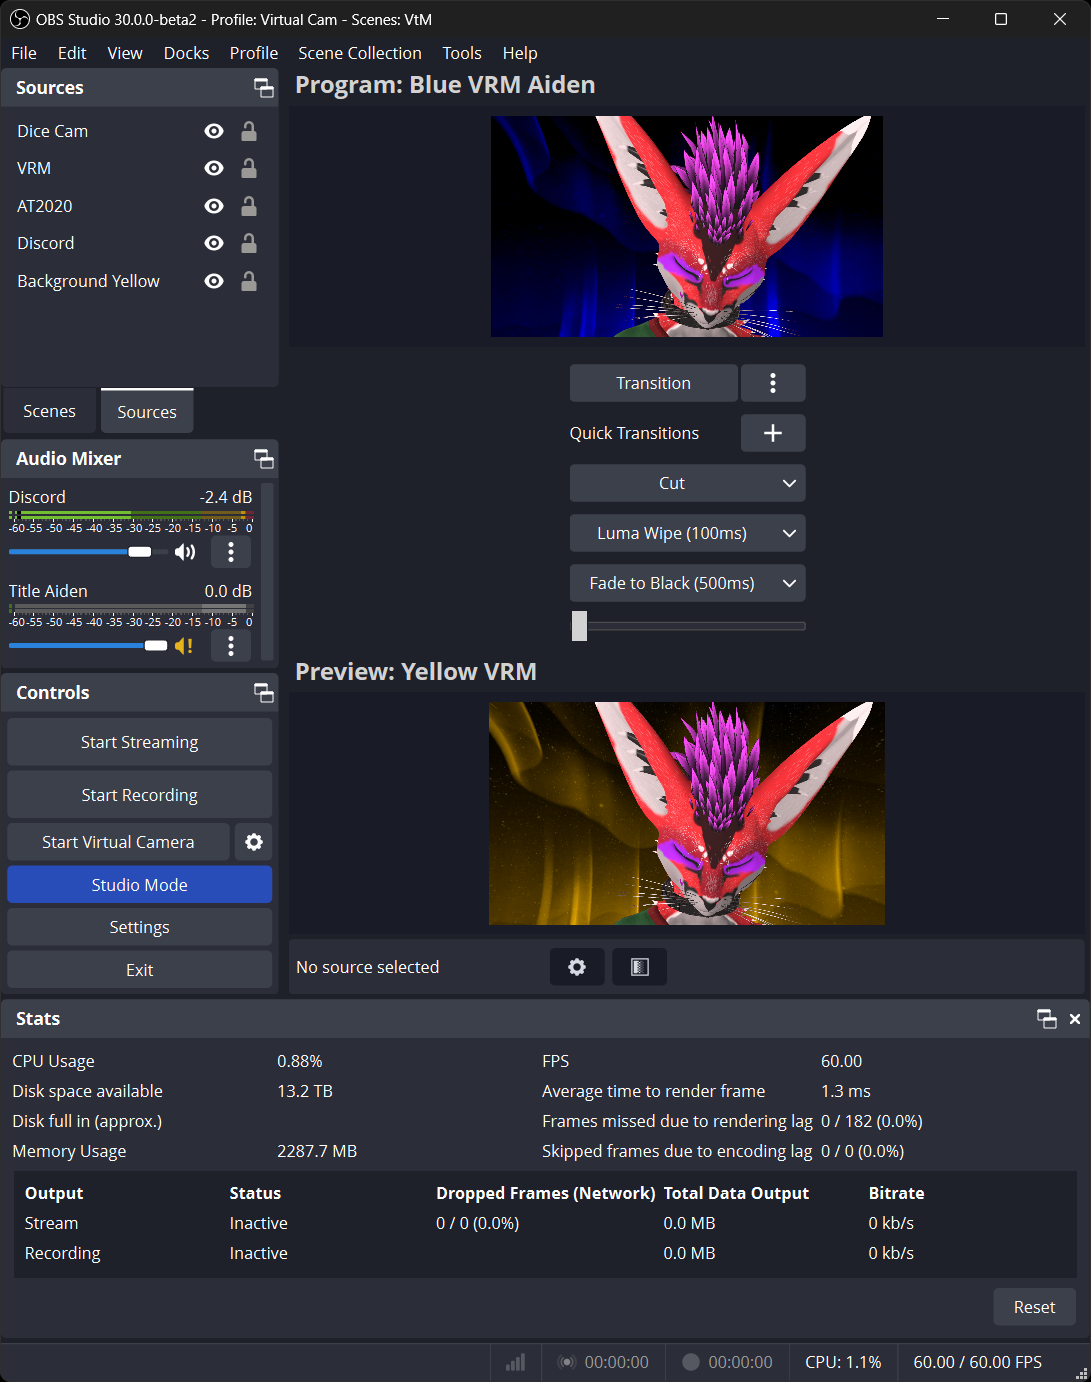
Task: Toggle Studio Mode off
Action: (139, 885)
